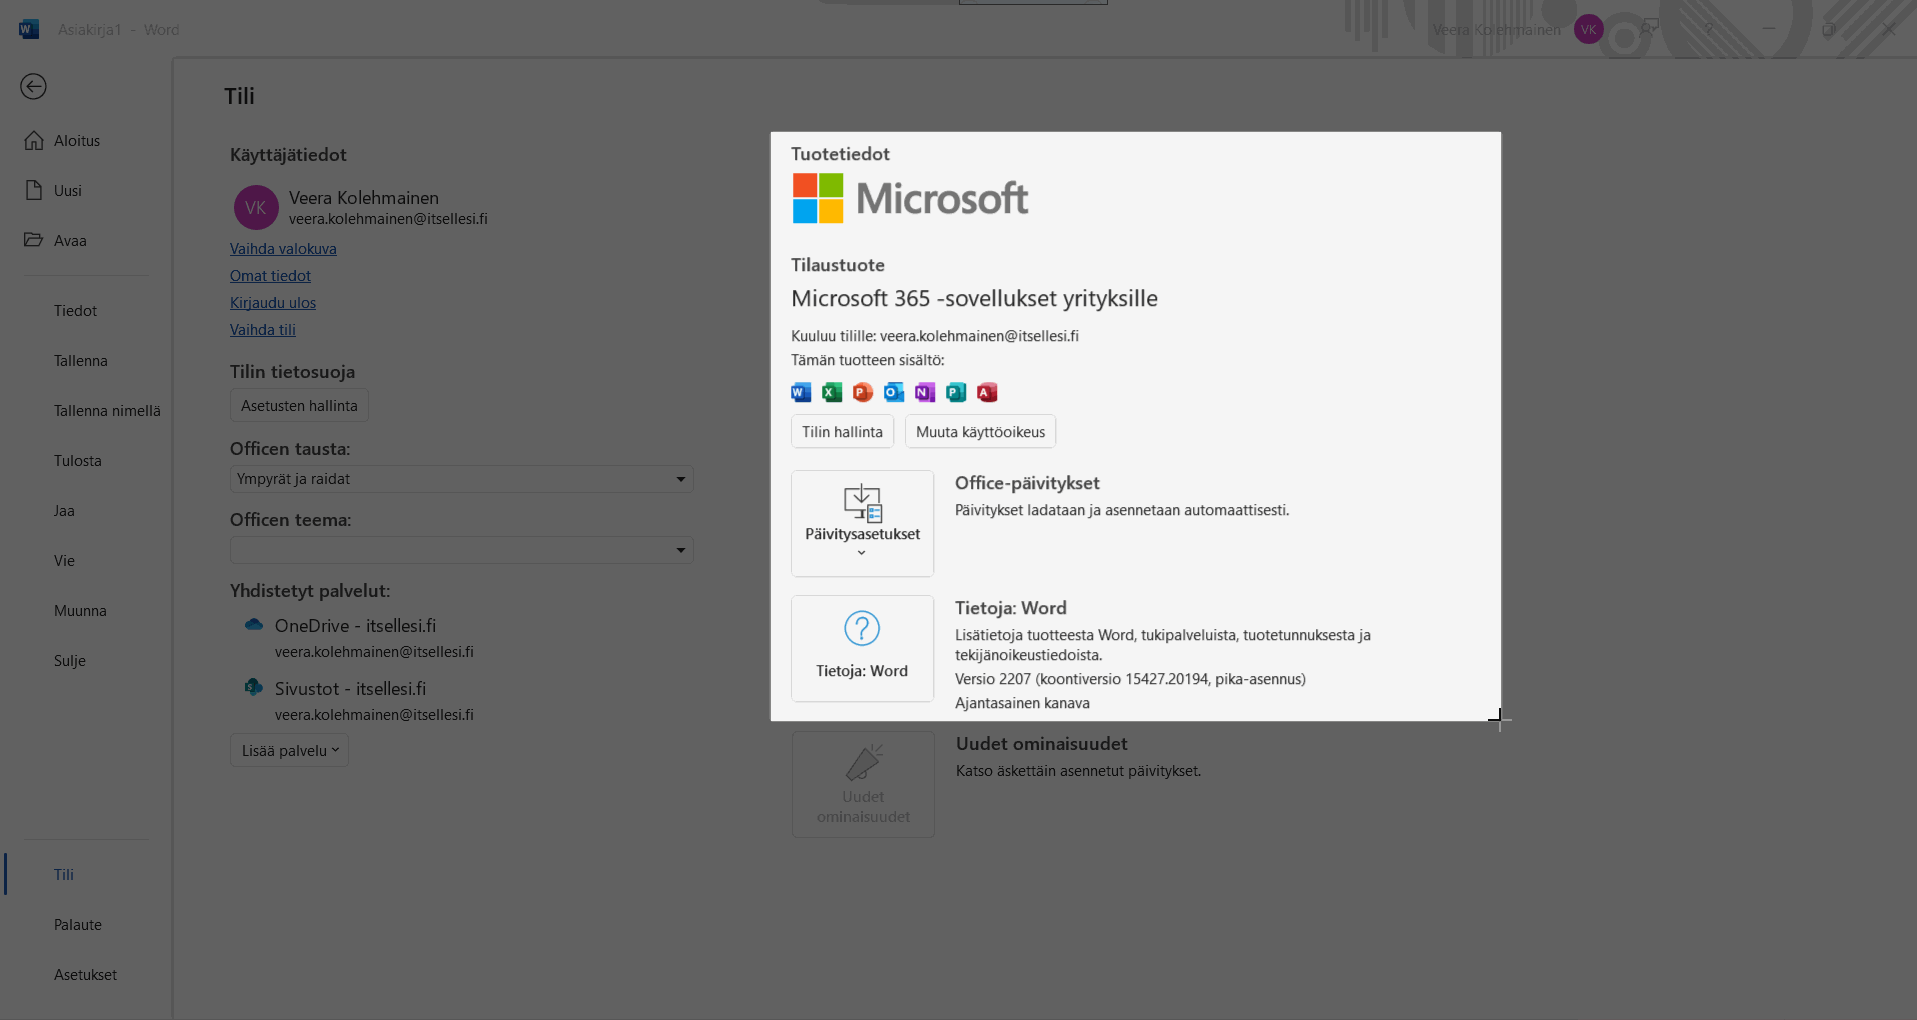This screenshot has width=1917, height=1020.
Task: Click the Tietoja: Word button
Action: pyautogui.click(x=862, y=649)
